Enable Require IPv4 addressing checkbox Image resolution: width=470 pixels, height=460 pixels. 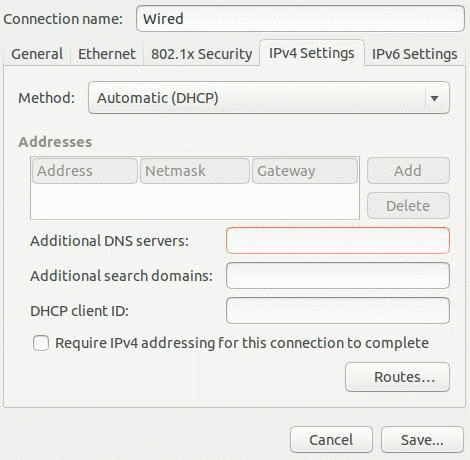coord(41,343)
